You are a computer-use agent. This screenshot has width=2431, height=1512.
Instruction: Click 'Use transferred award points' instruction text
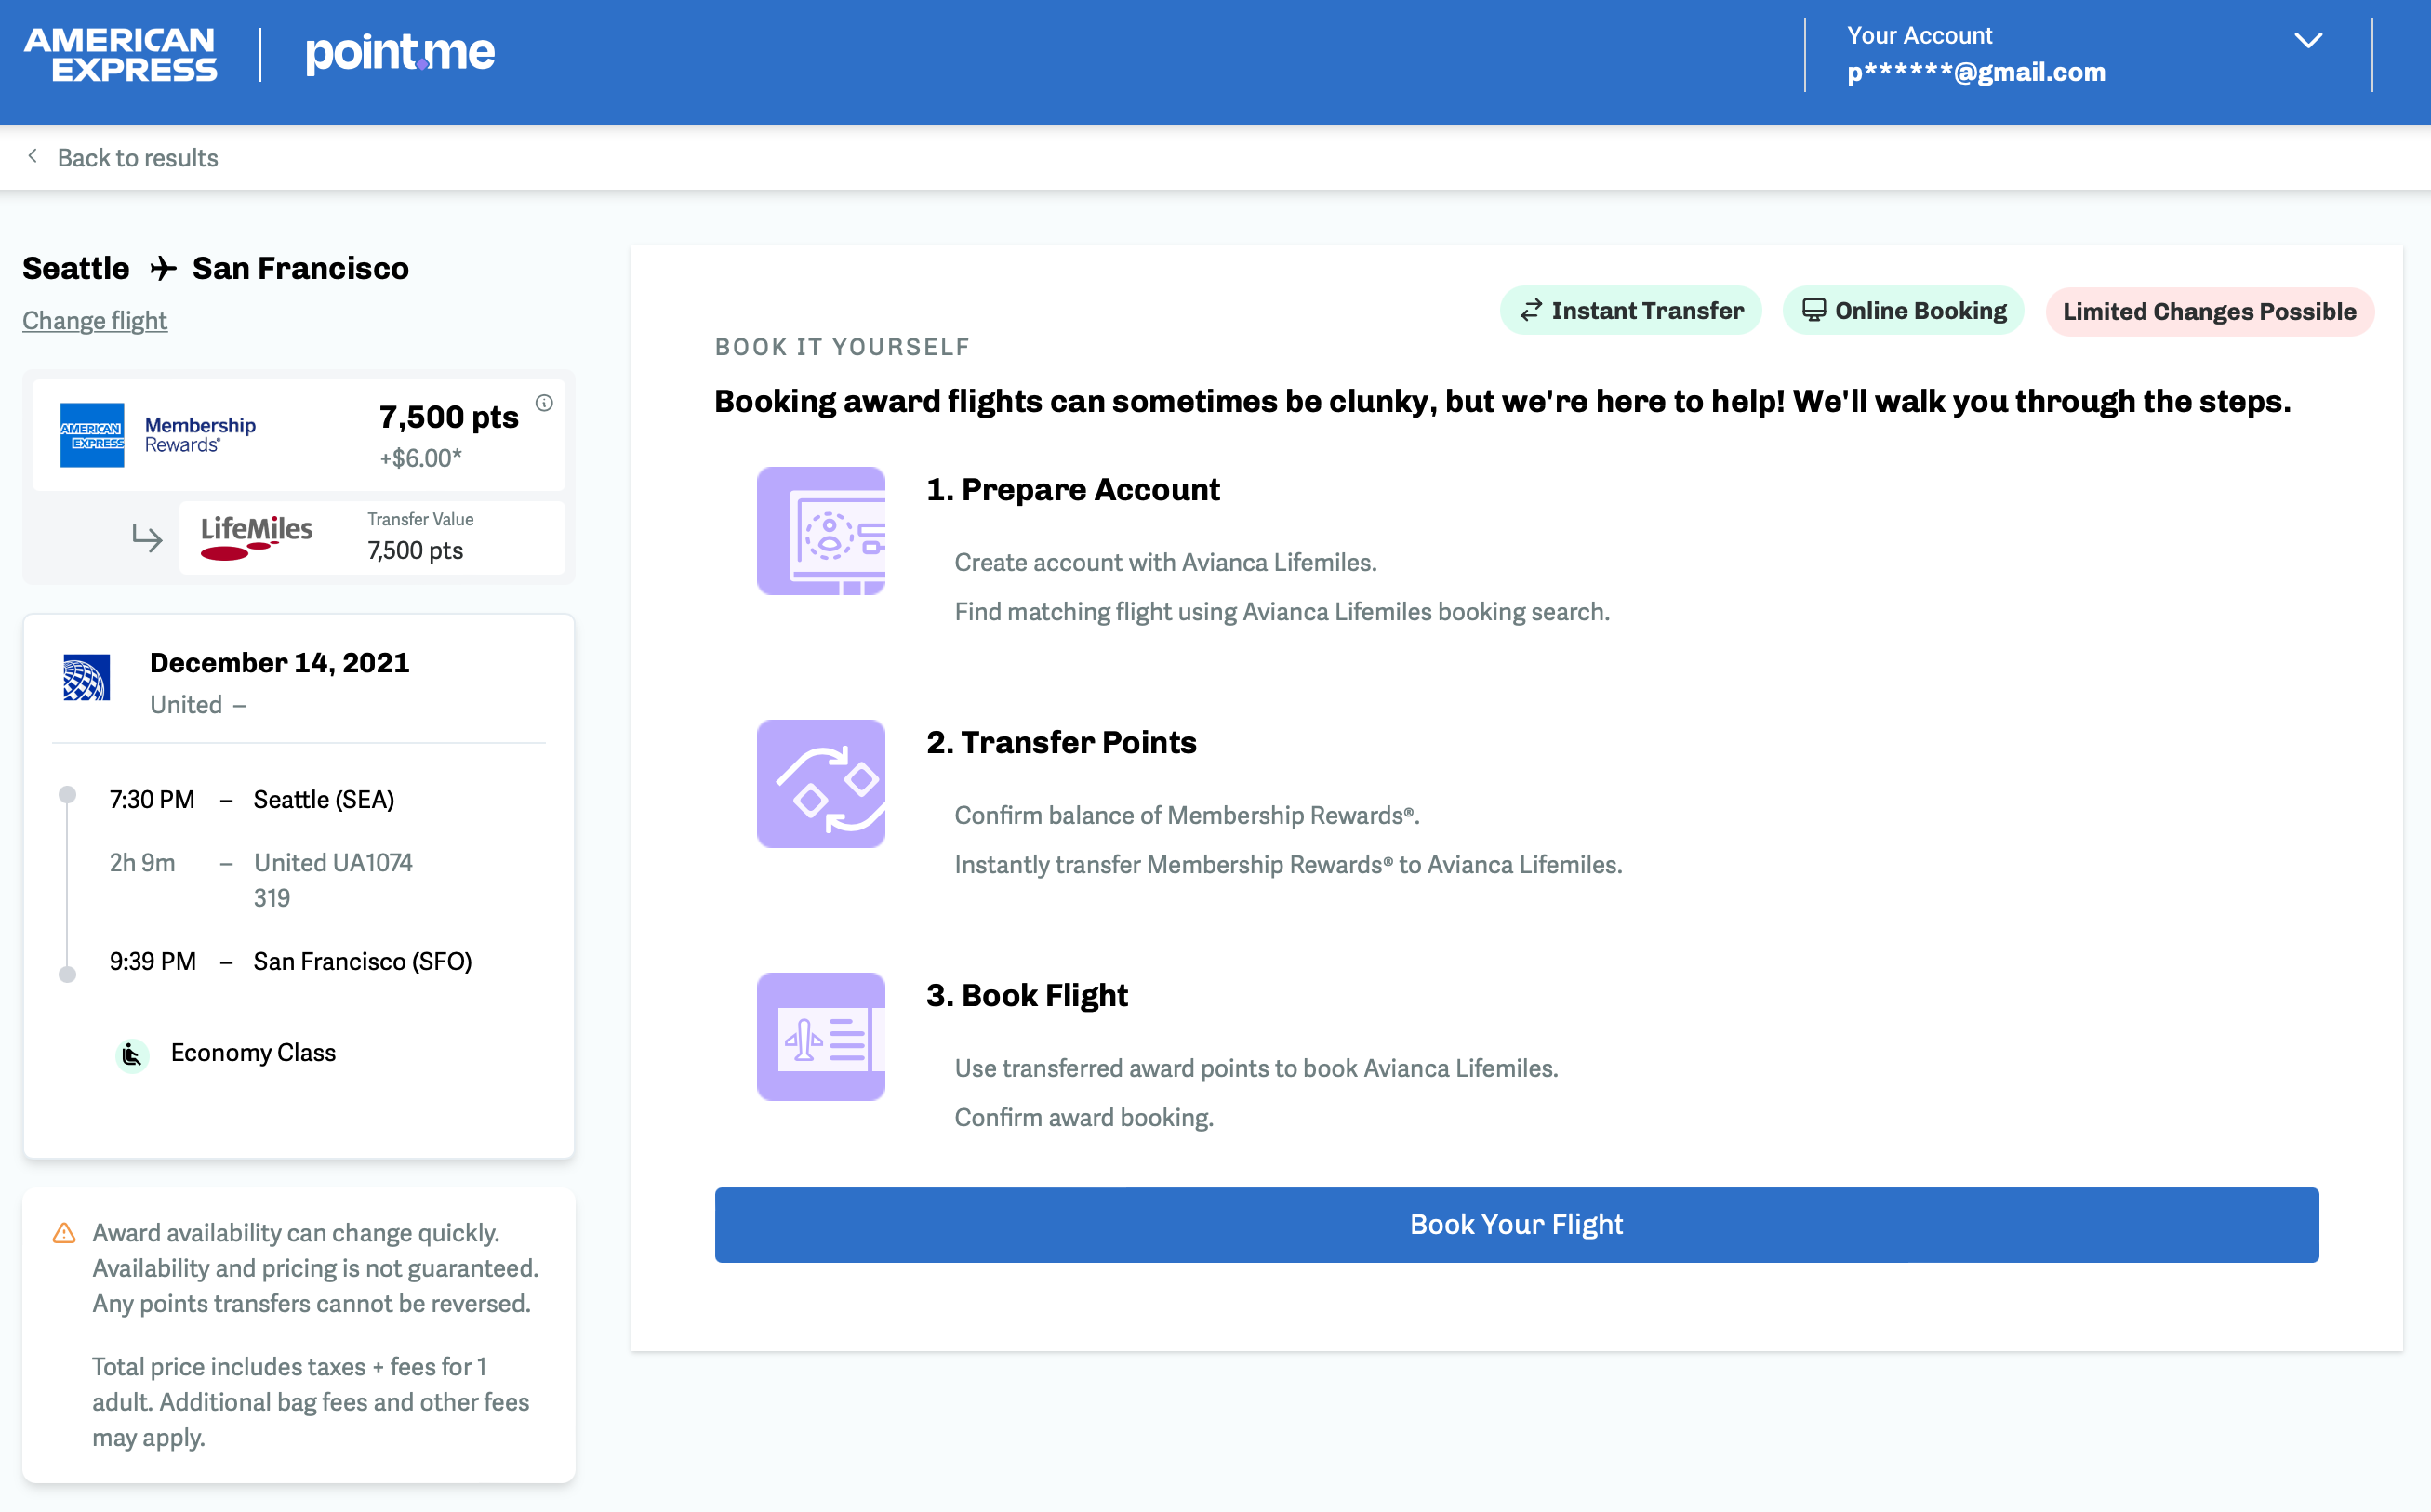pos(1257,1069)
